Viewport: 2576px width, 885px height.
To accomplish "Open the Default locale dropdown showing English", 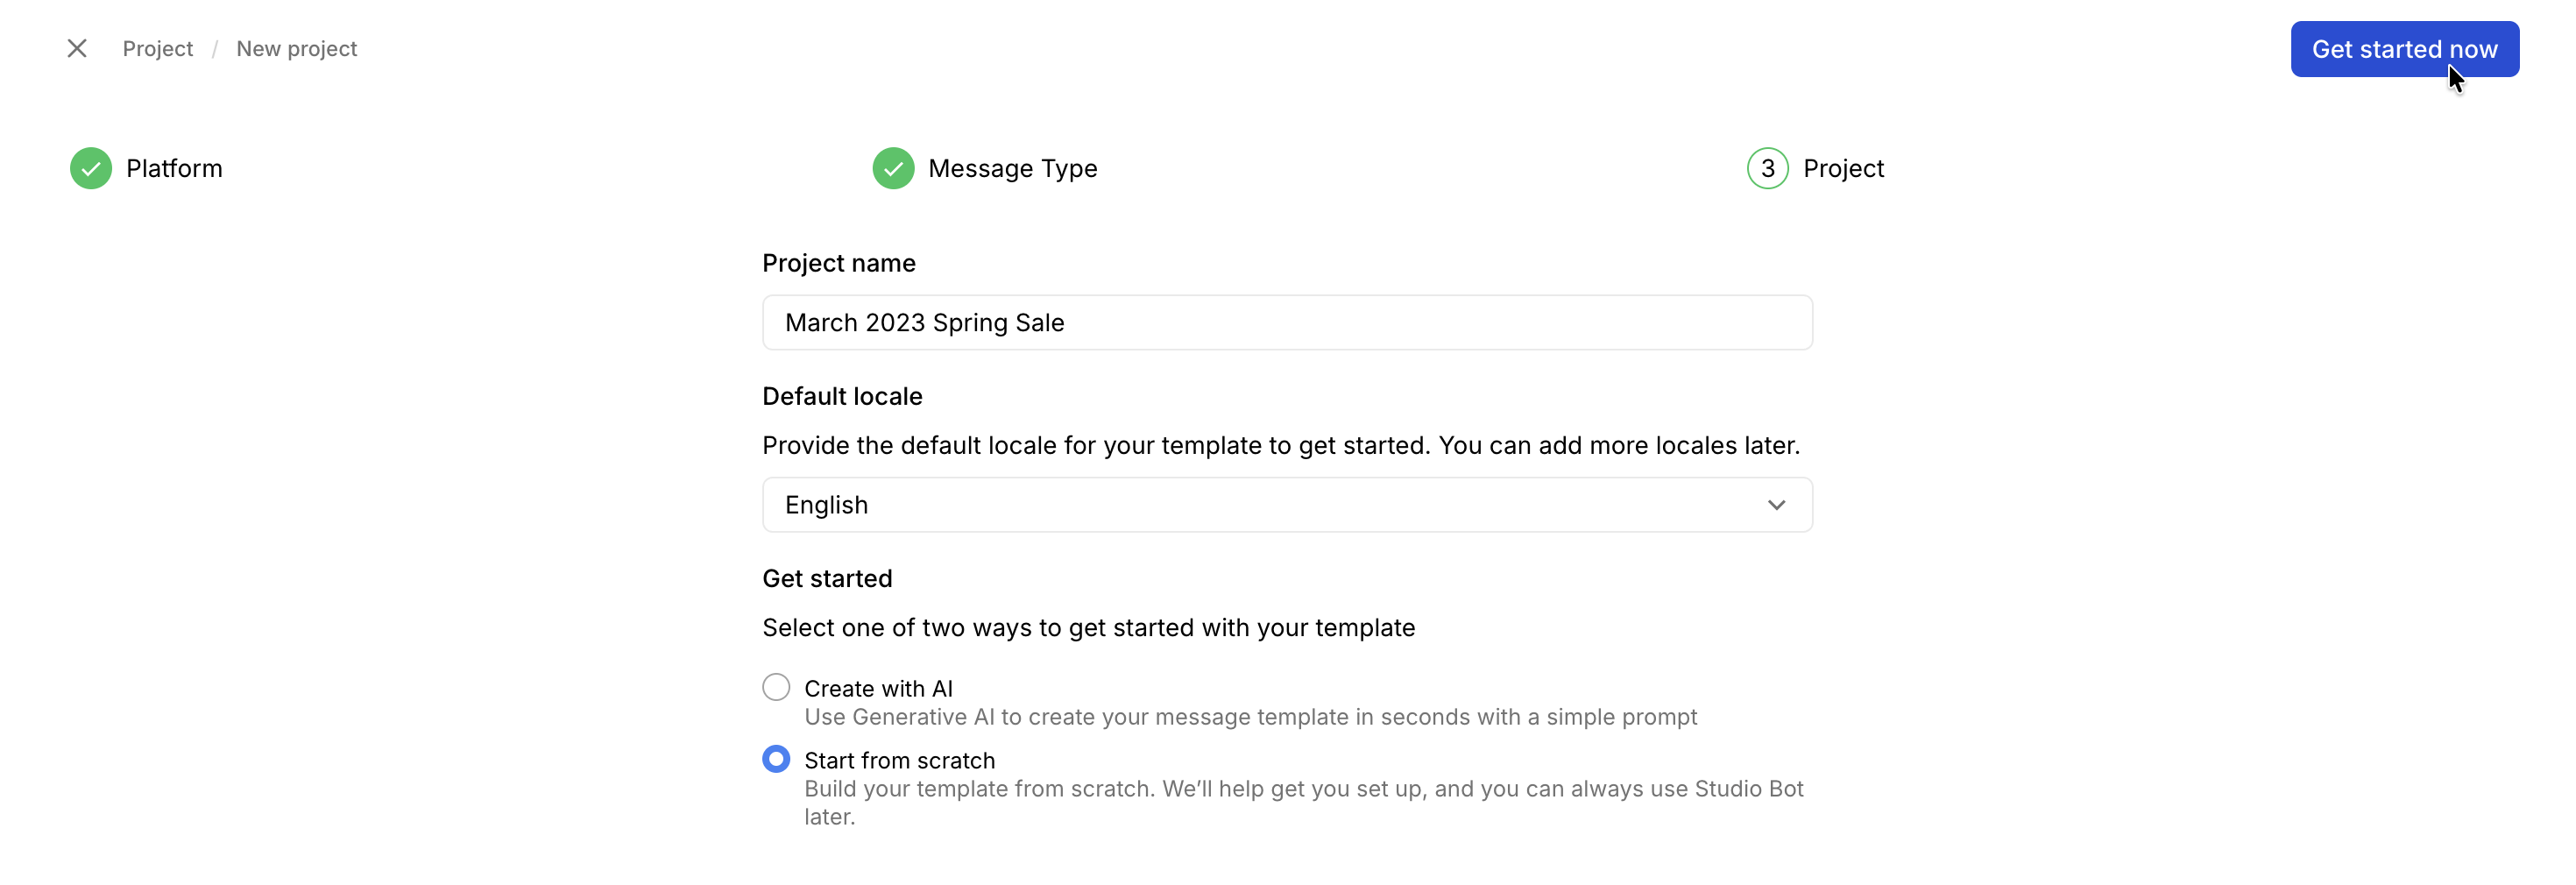I will click(x=1286, y=505).
